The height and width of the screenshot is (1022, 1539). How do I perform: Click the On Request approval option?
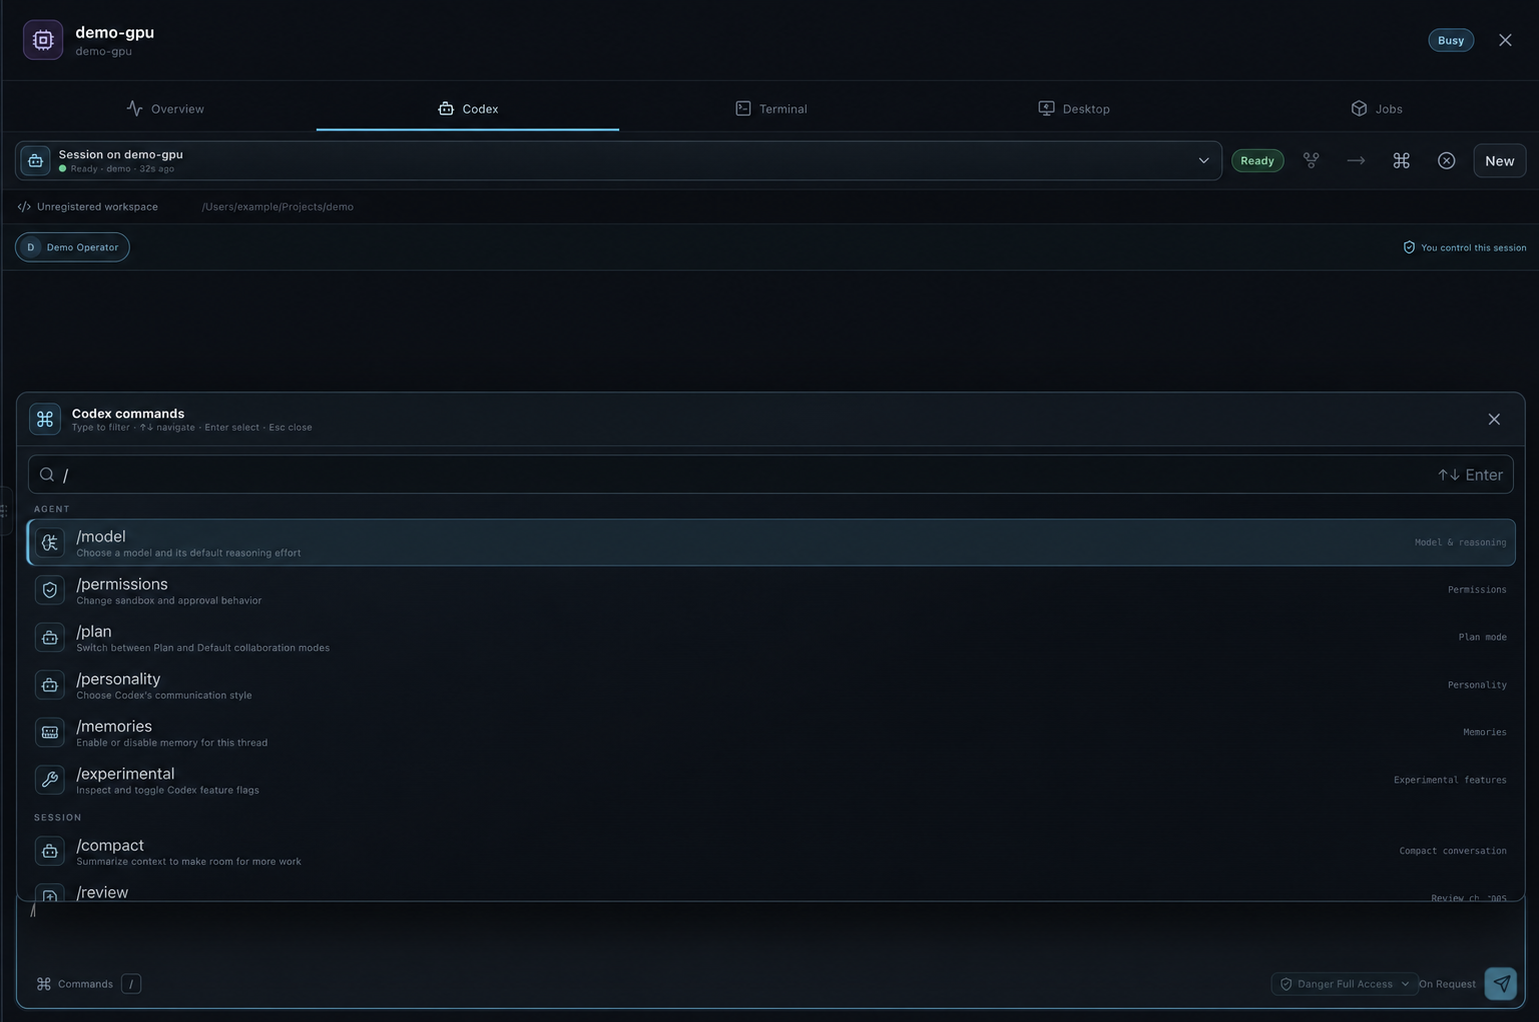click(x=1447, y=984)
